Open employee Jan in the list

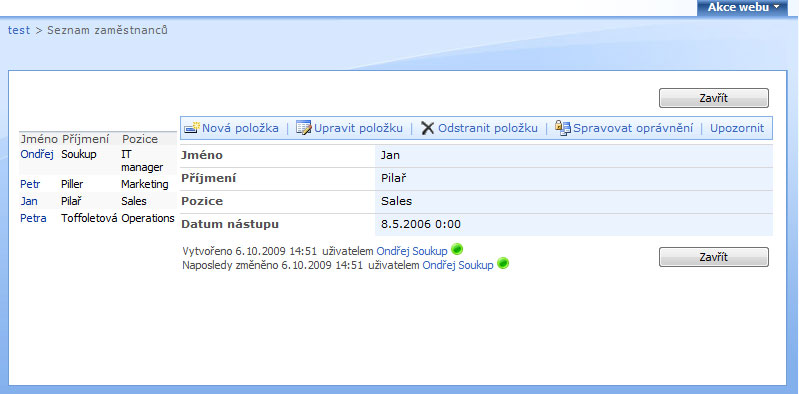[x=29, y=201]
